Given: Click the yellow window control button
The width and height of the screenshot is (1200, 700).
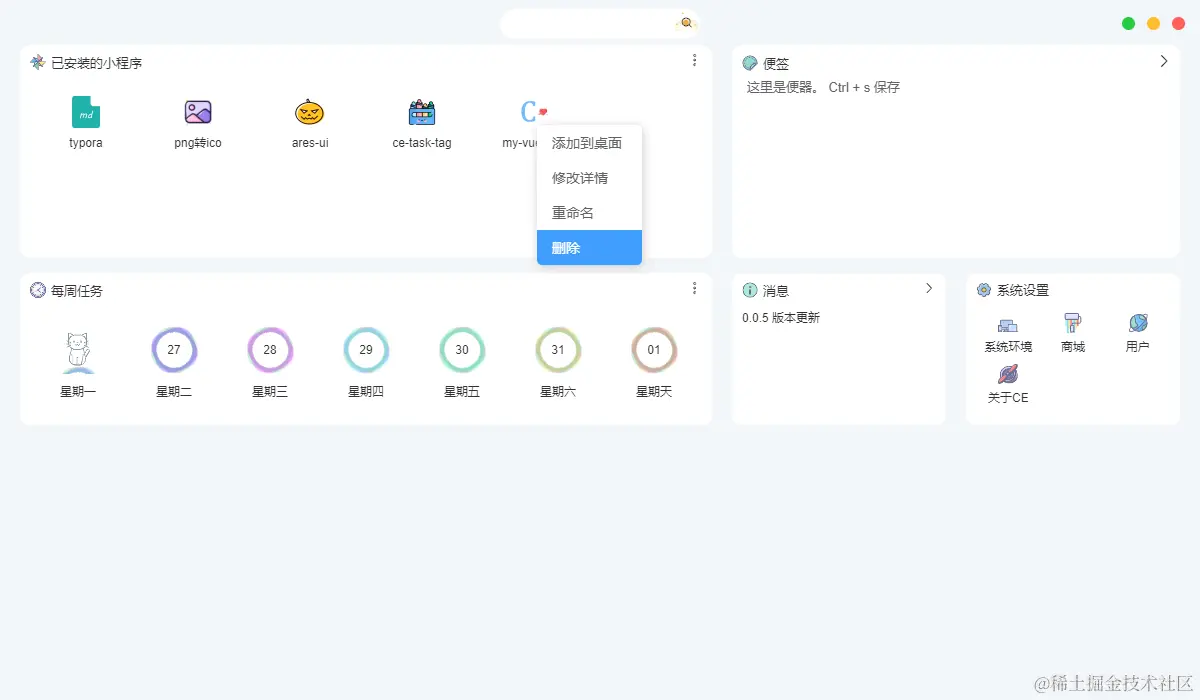Looking at the screenshot, I should (x=1154, y=23).
